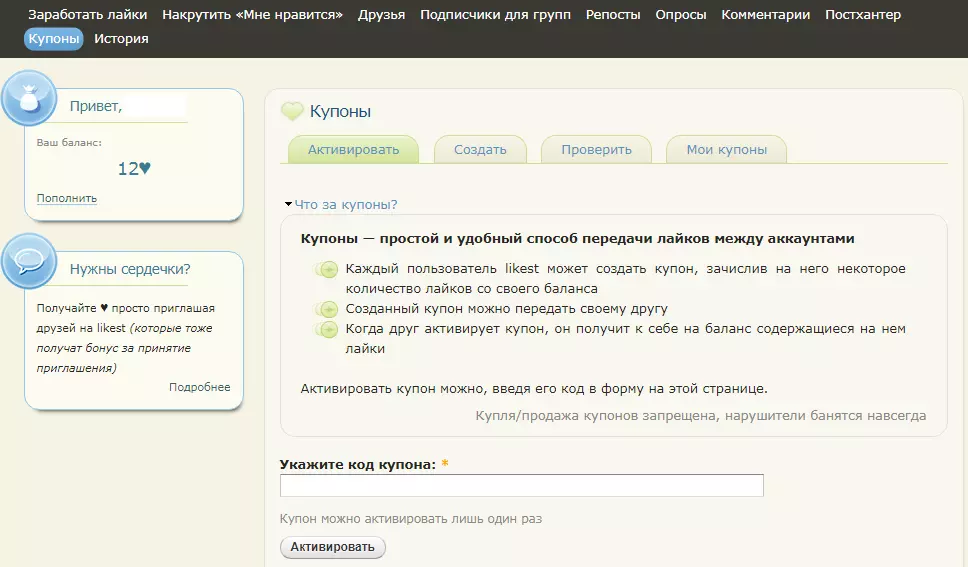Click the bullet icon beside Созданный купон

[327, 309]
